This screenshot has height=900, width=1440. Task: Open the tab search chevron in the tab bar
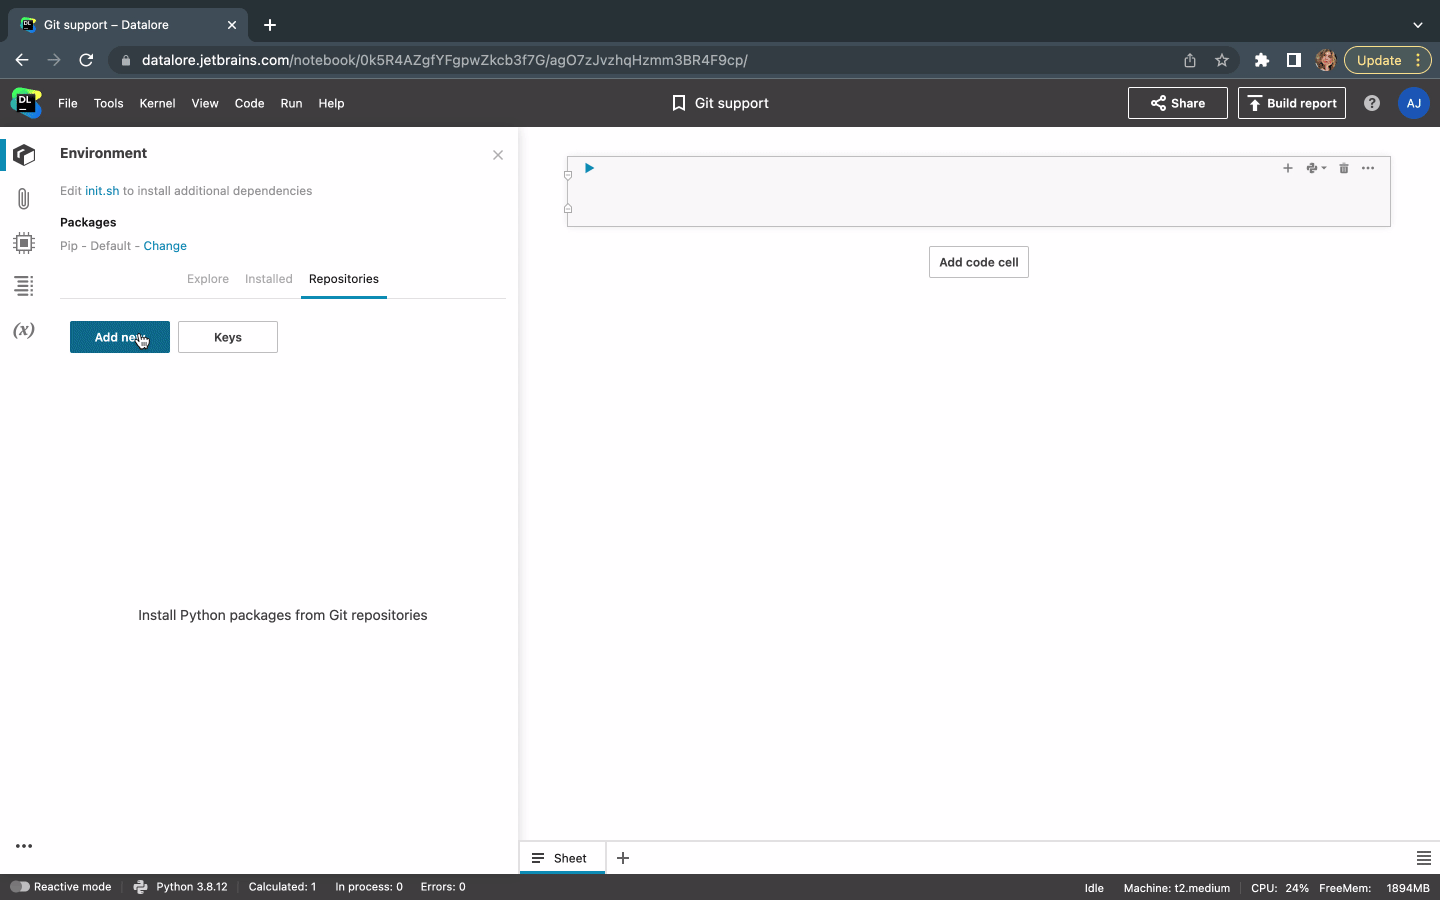coord(1417,25)
